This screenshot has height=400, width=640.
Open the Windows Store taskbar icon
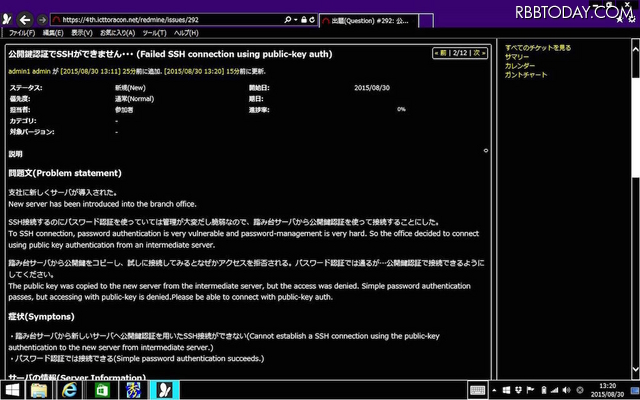(100, 391)
